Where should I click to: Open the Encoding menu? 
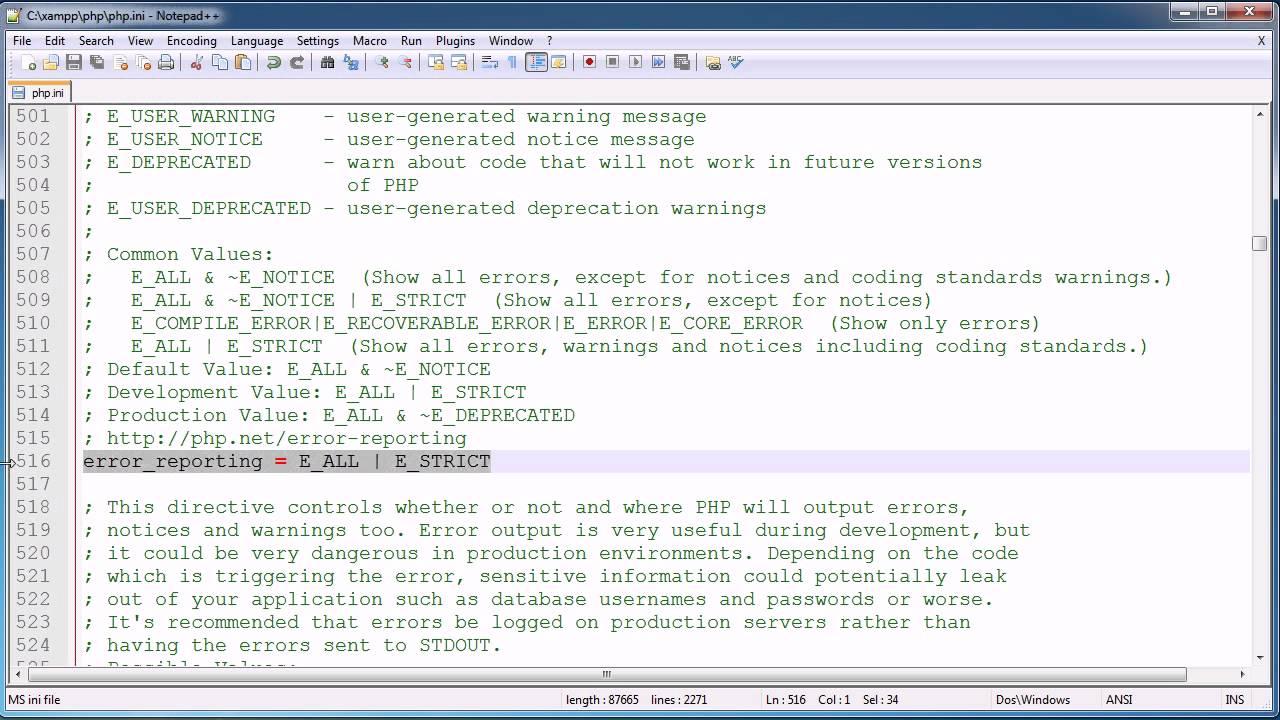tap(191, 41)
